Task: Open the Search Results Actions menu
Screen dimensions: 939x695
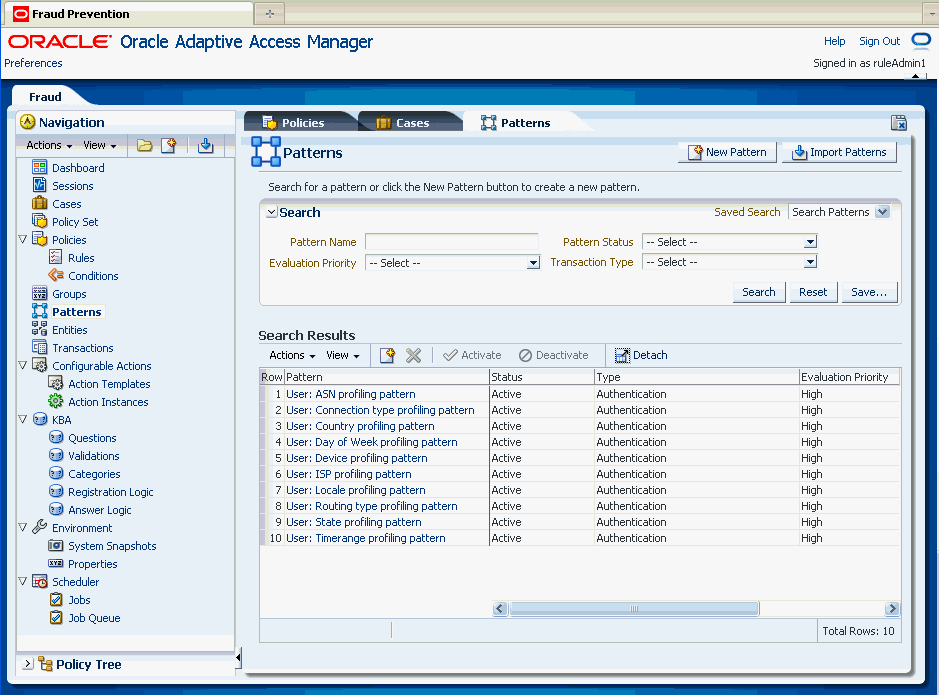Action: click(x=292, y=355)
